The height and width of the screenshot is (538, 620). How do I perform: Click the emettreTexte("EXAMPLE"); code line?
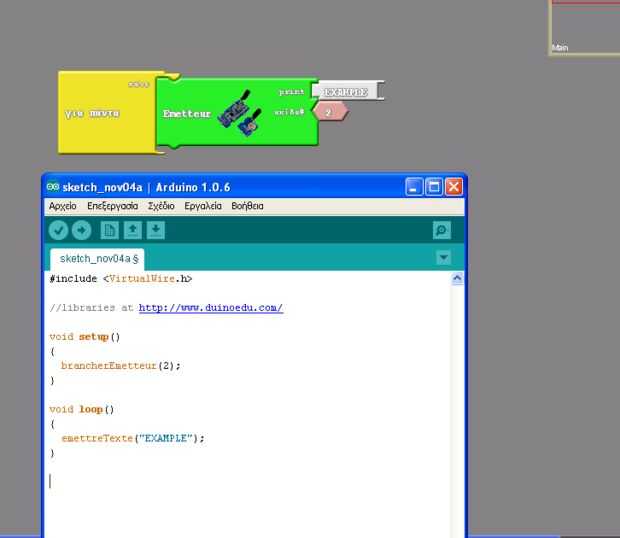(133, 438)
